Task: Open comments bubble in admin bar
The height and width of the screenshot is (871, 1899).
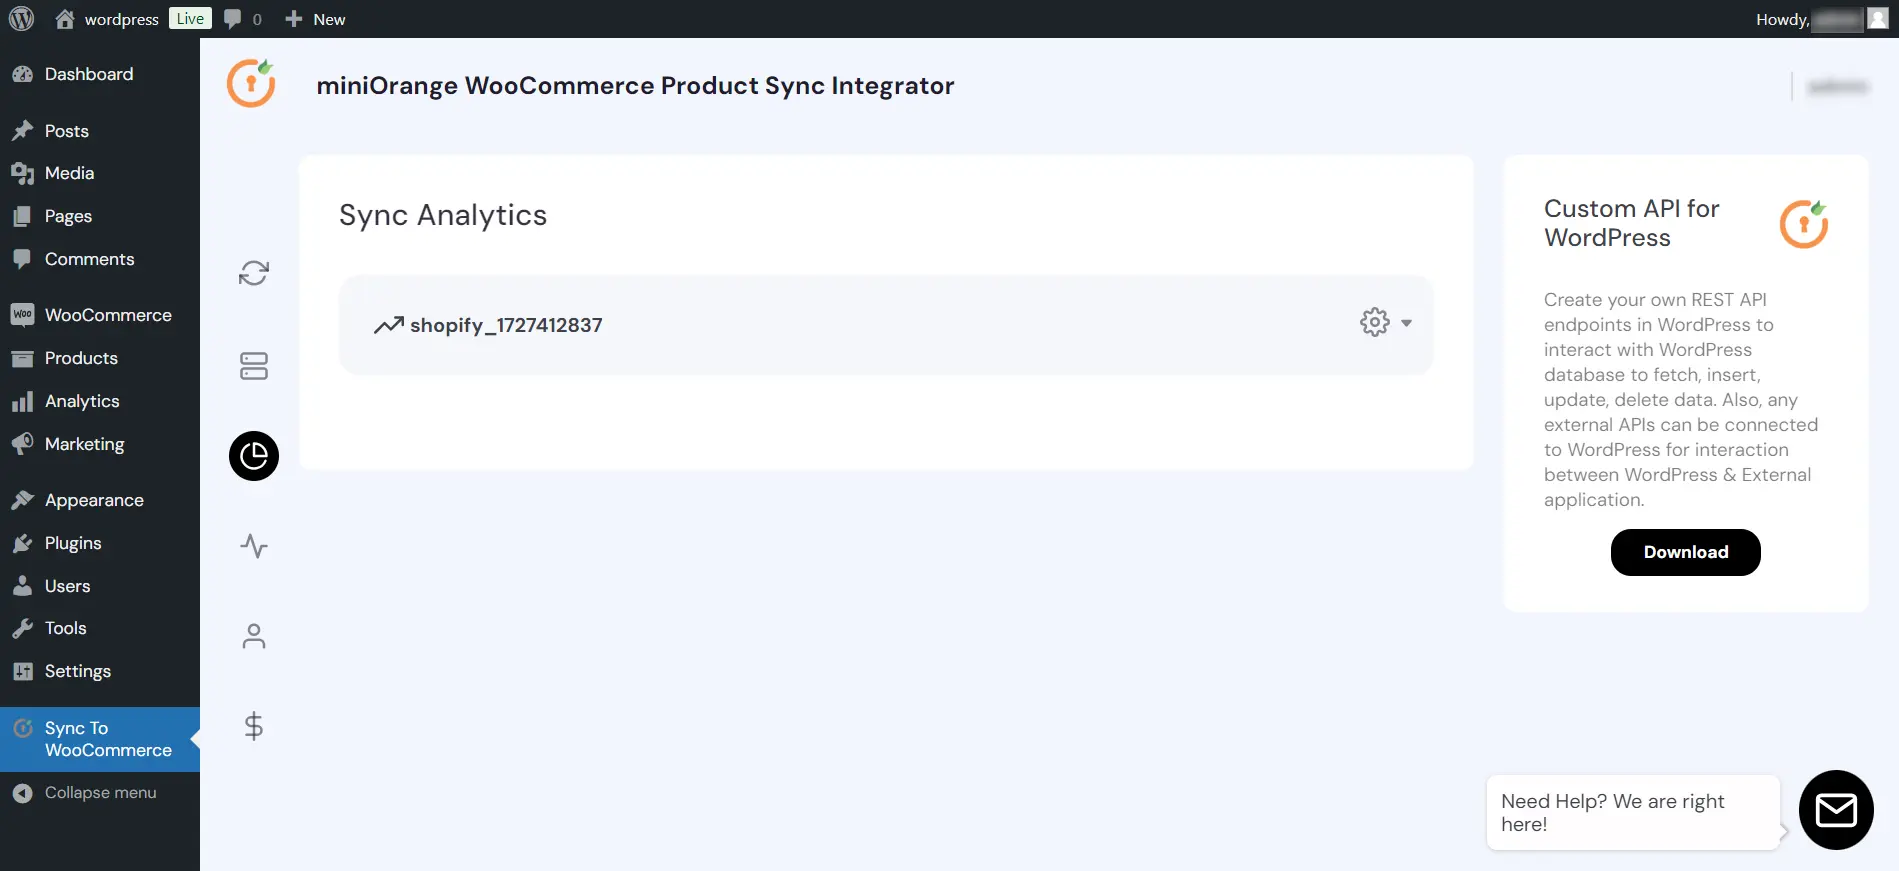Action: [x=243, y=19]
